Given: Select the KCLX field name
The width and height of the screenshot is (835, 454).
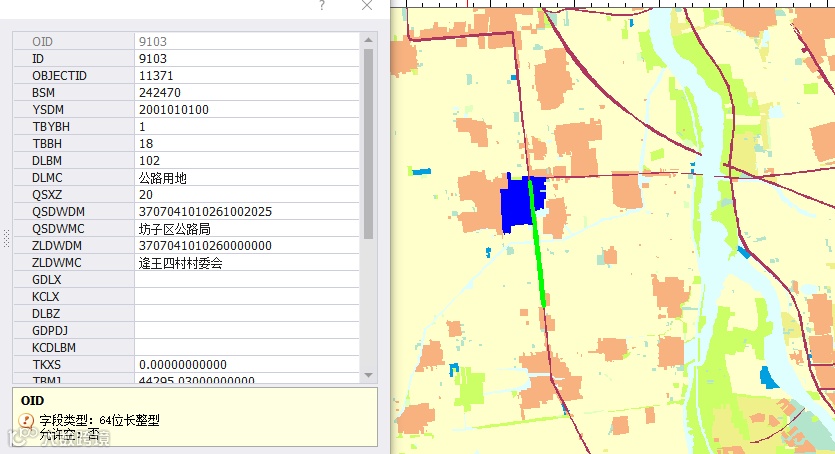Looking at the screenshot, I should click(x=45, y=296).
